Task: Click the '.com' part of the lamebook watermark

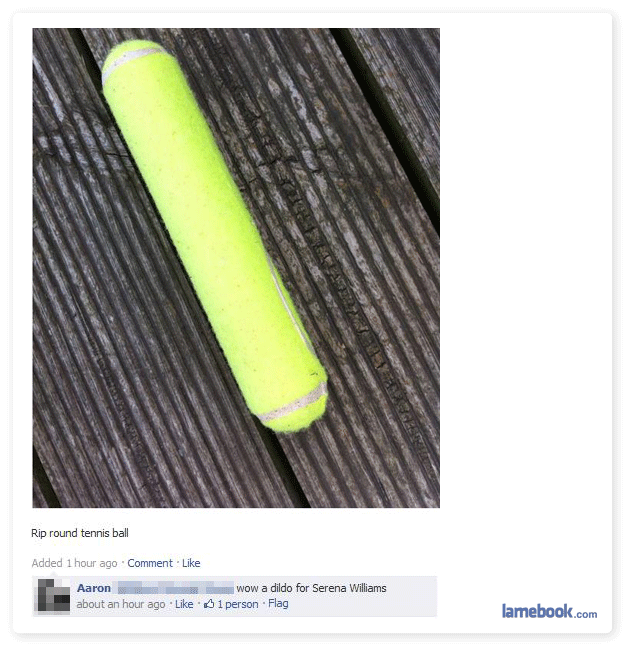Action: pos(586,614)
